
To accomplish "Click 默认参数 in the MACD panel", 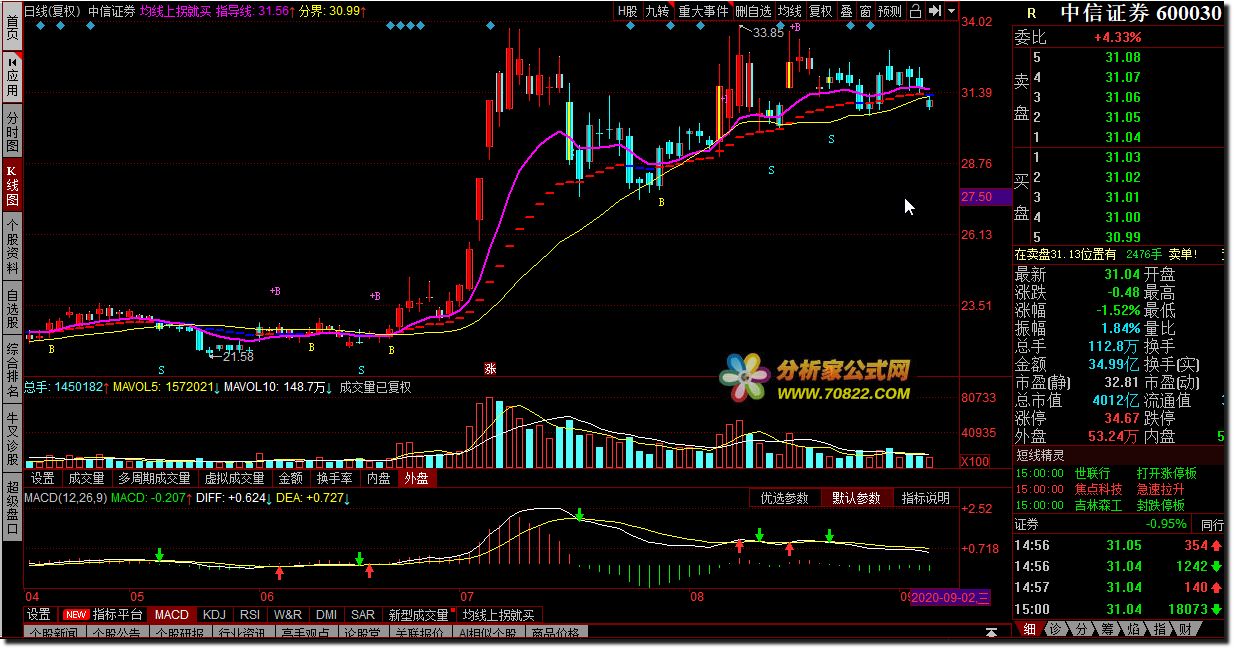I will pos(856,498).
